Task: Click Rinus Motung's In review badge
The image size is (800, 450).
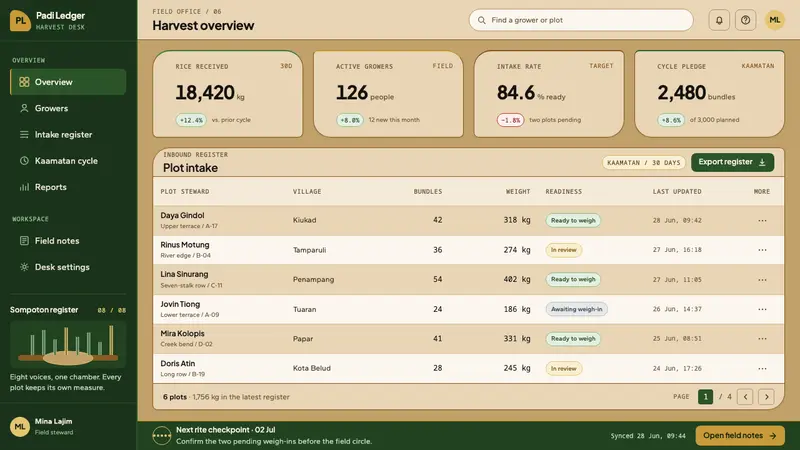Action: 563,250
